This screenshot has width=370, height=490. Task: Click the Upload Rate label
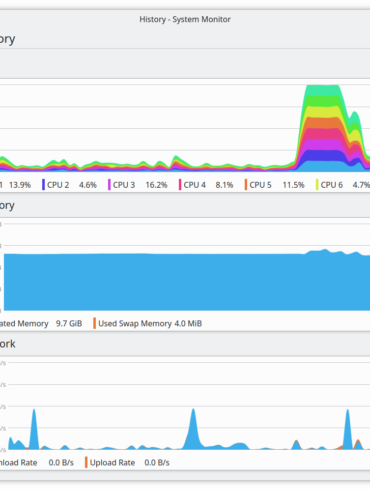pos(112,462)
